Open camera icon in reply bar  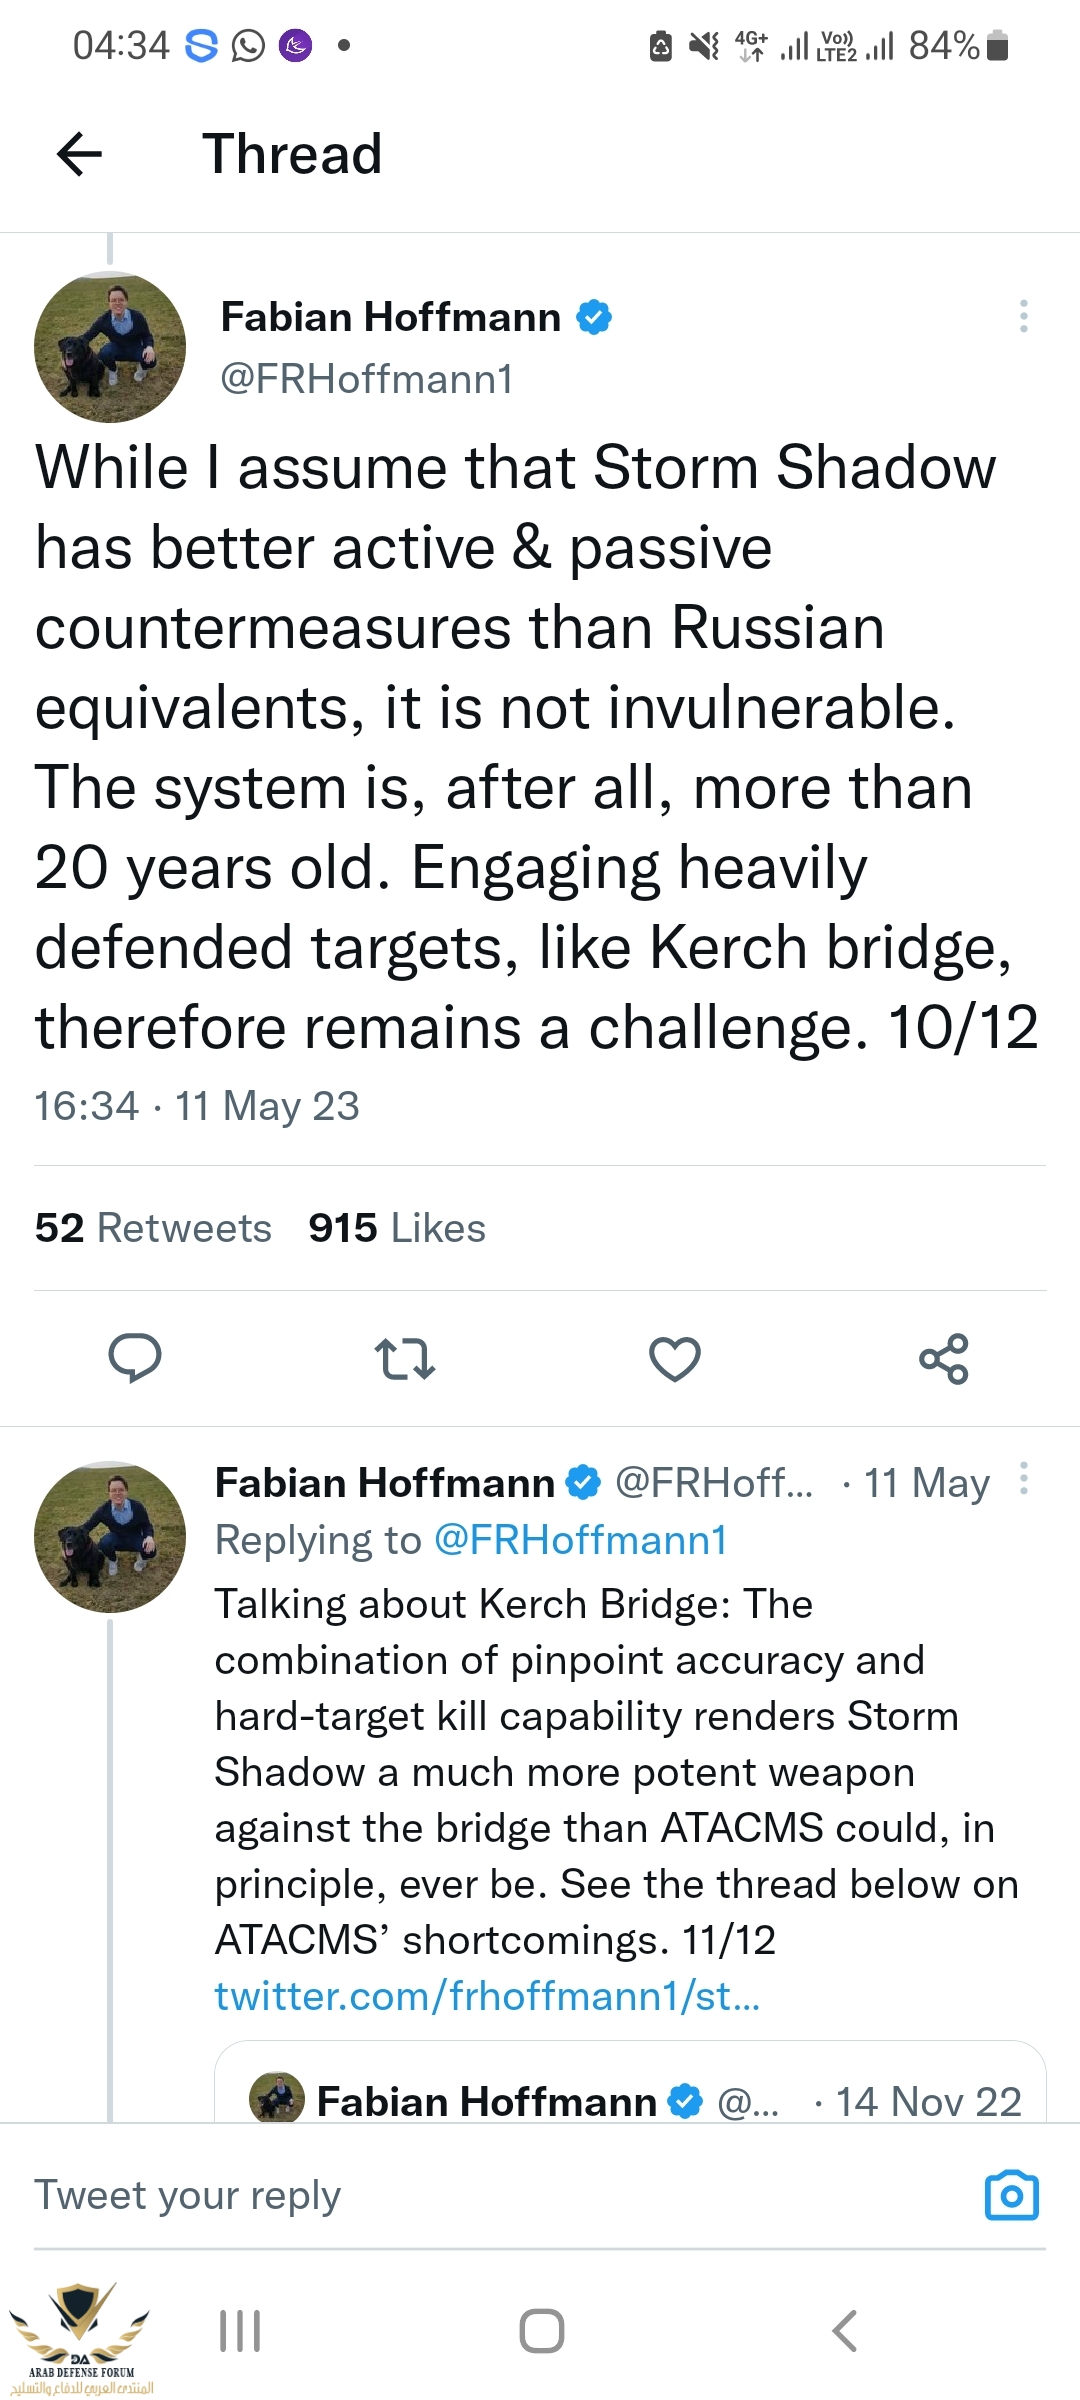(1011, 2196)
